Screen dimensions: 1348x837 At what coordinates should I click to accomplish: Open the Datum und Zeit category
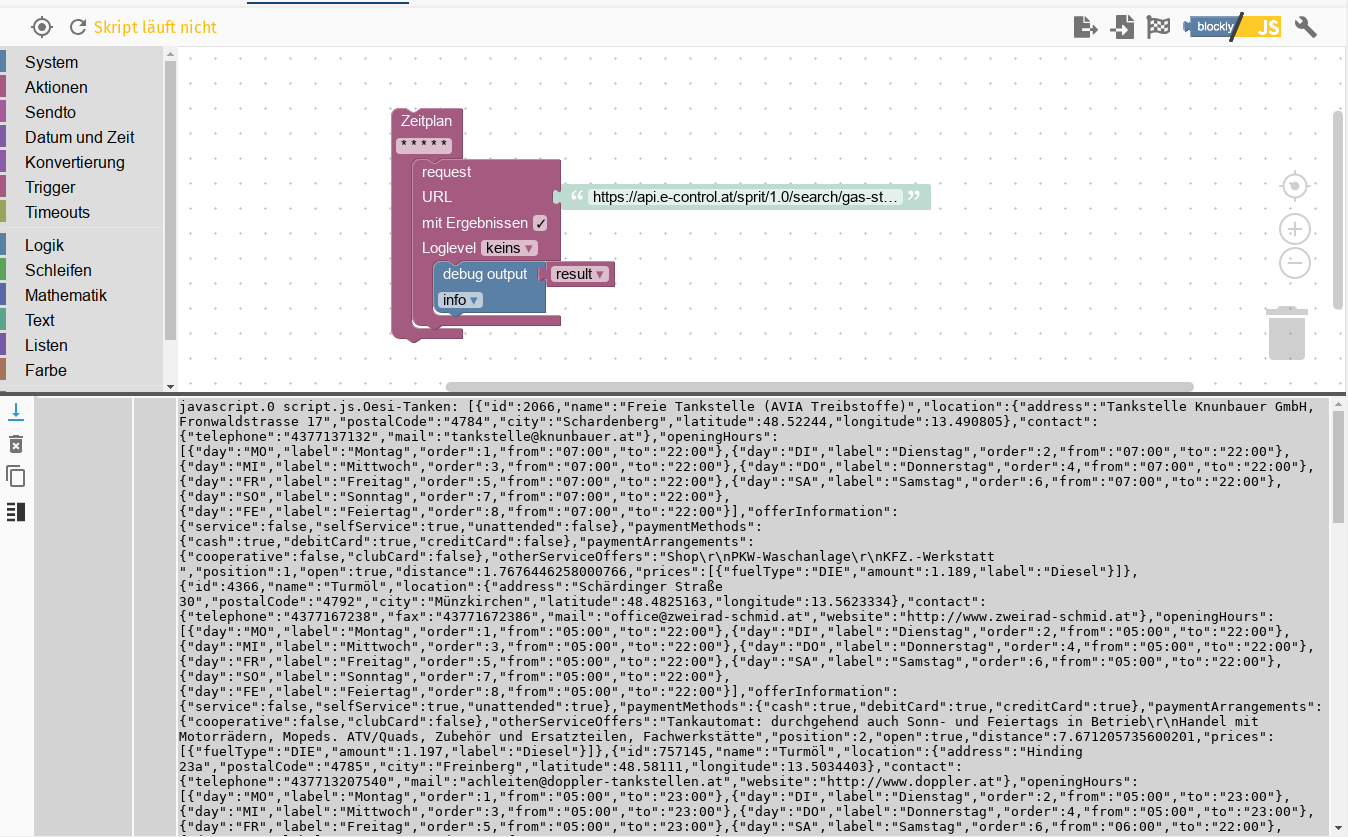[x=81, y=137]
